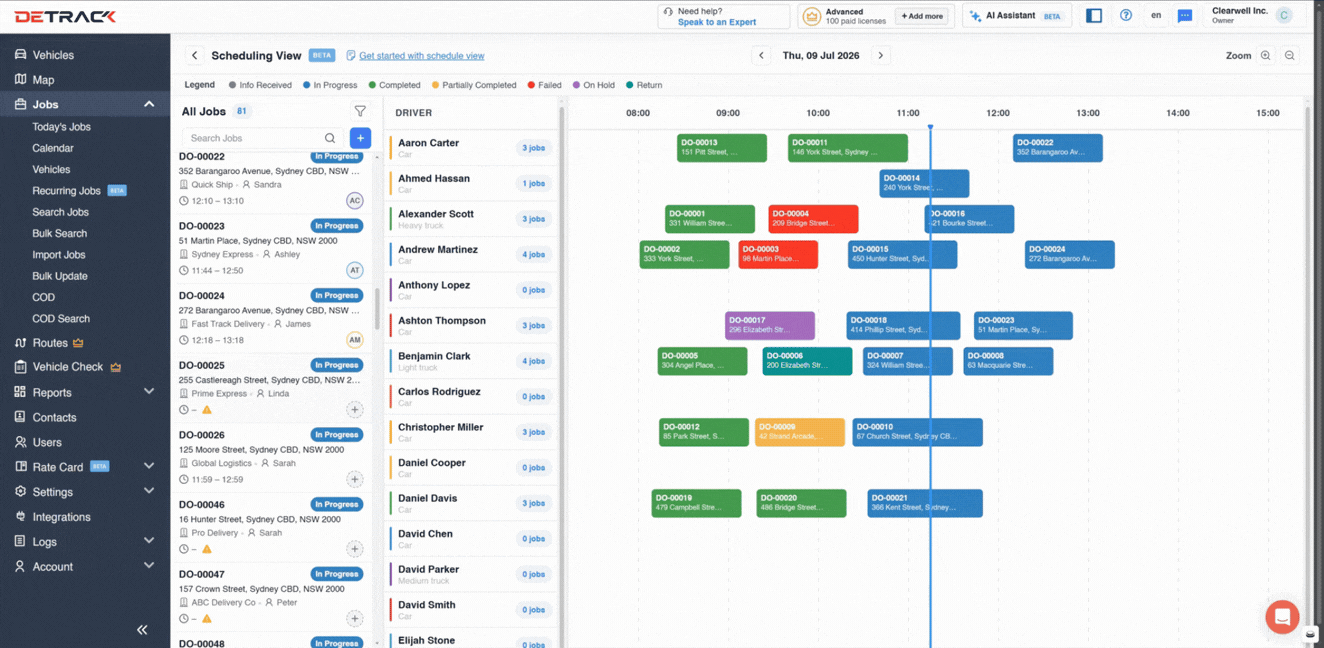Assign driver to DO-00026 with plus icon
The height and width of the screenshot is (648, 1324).
coord(354,479)
